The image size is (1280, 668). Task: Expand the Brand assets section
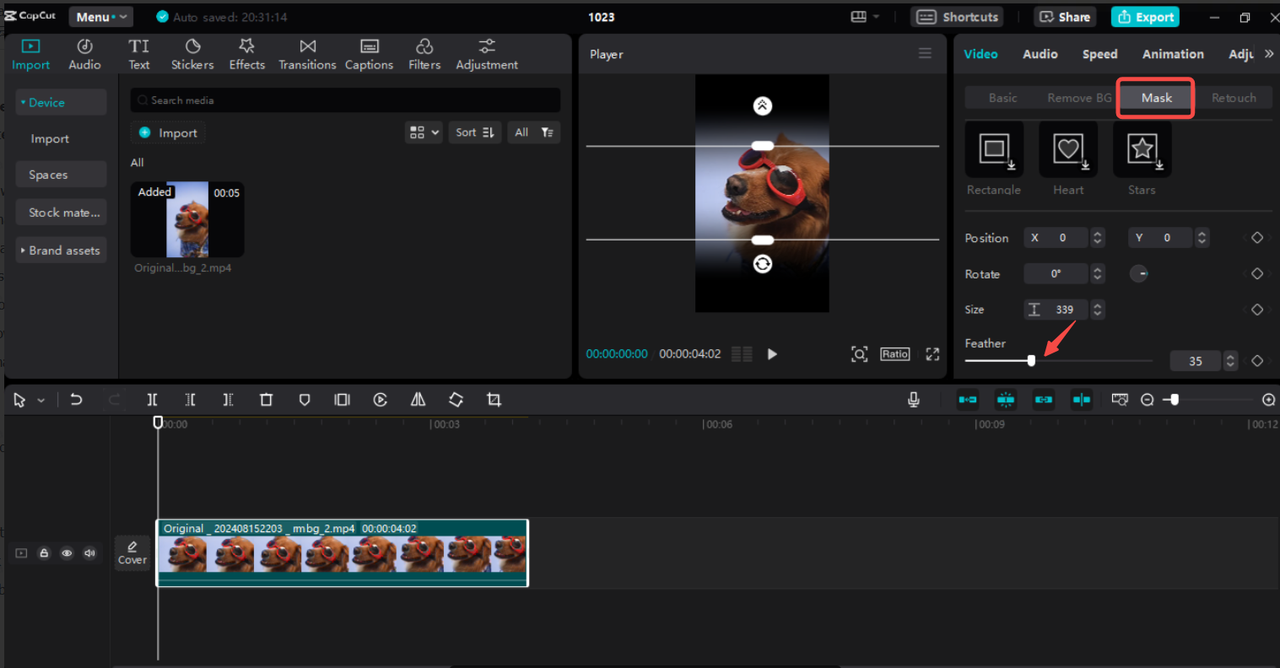(60, 250)
